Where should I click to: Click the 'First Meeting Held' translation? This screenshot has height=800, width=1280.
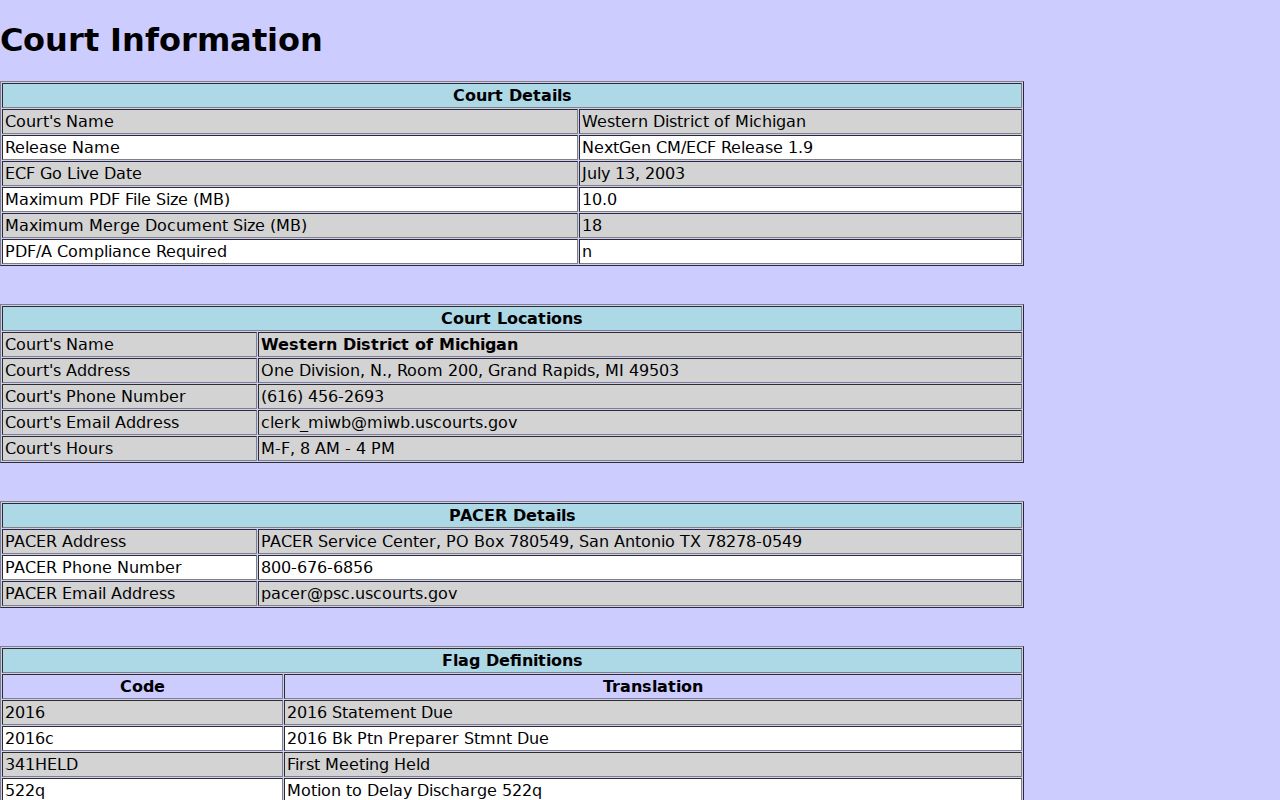coord(358,765)
